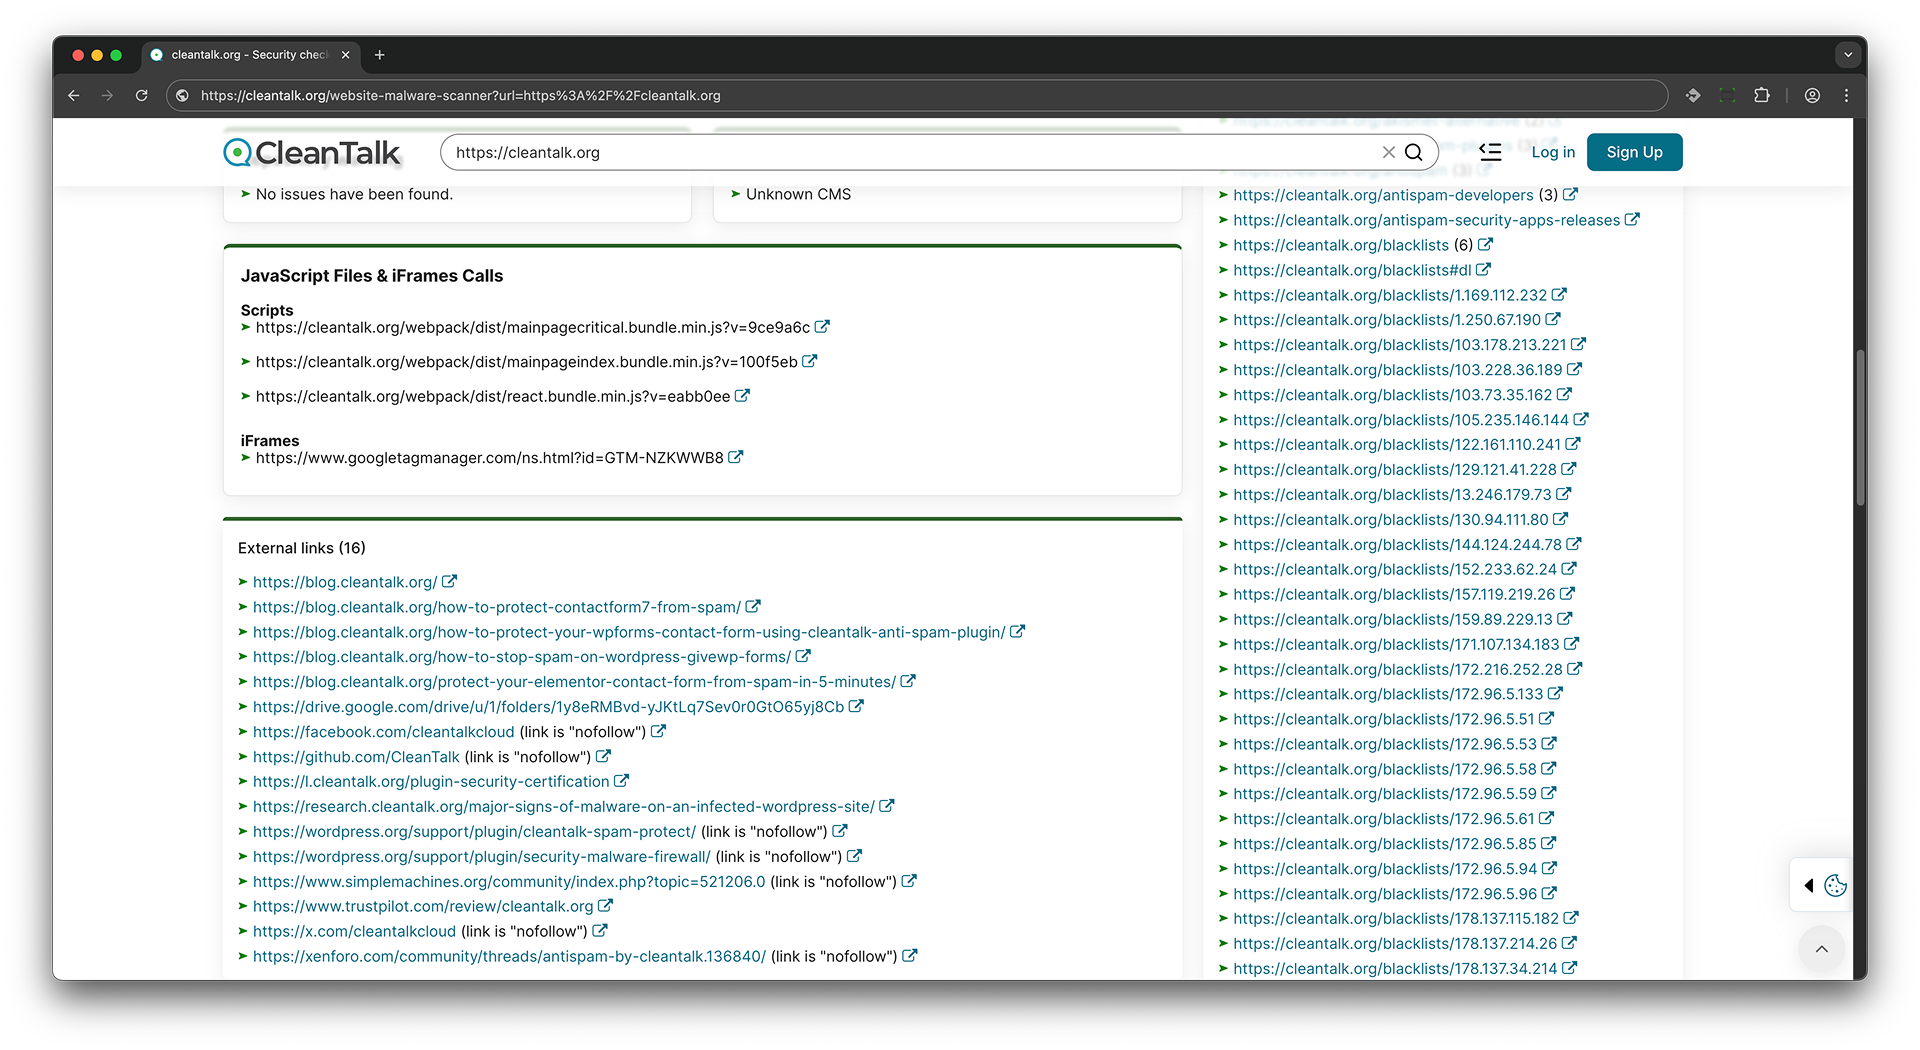Open external icon after antispam-developers (3)
The image size is (1920, 1050).
click(1570, 194)
